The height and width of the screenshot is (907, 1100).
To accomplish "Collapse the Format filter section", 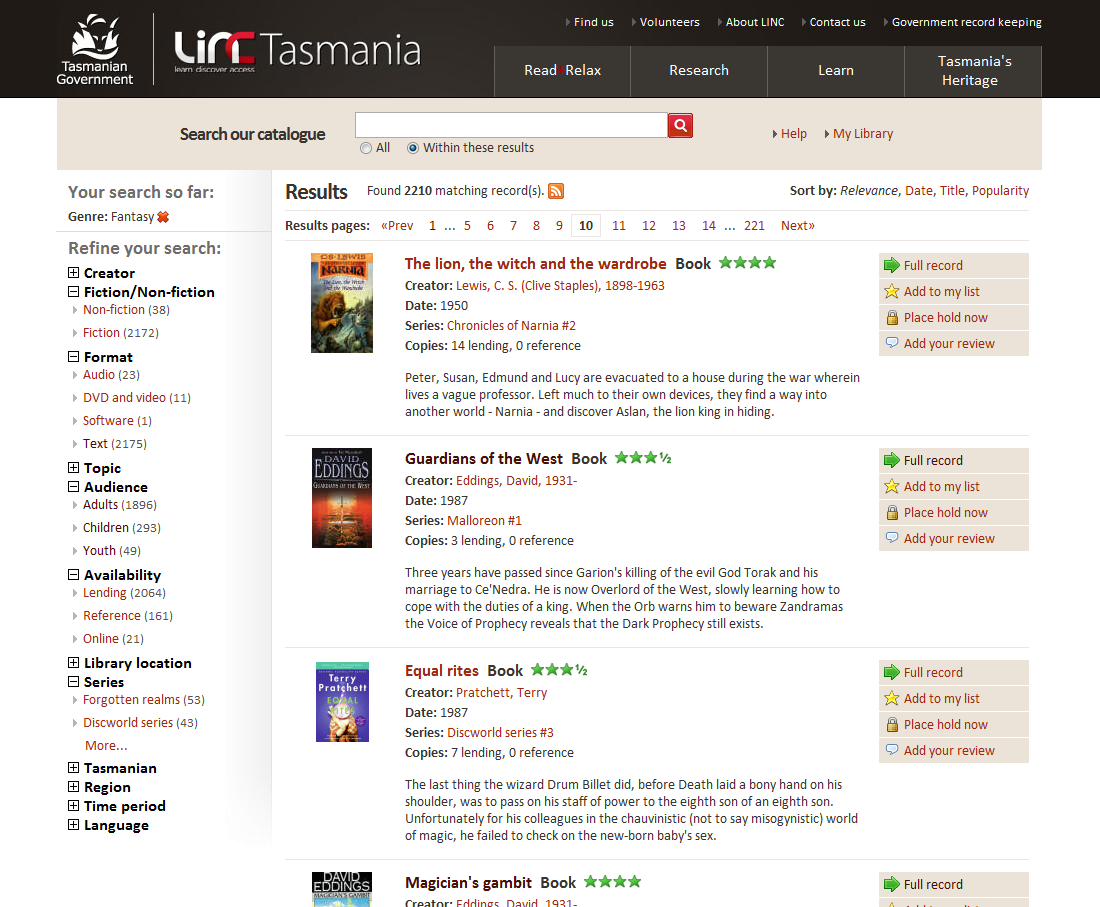I will (74, 356).
